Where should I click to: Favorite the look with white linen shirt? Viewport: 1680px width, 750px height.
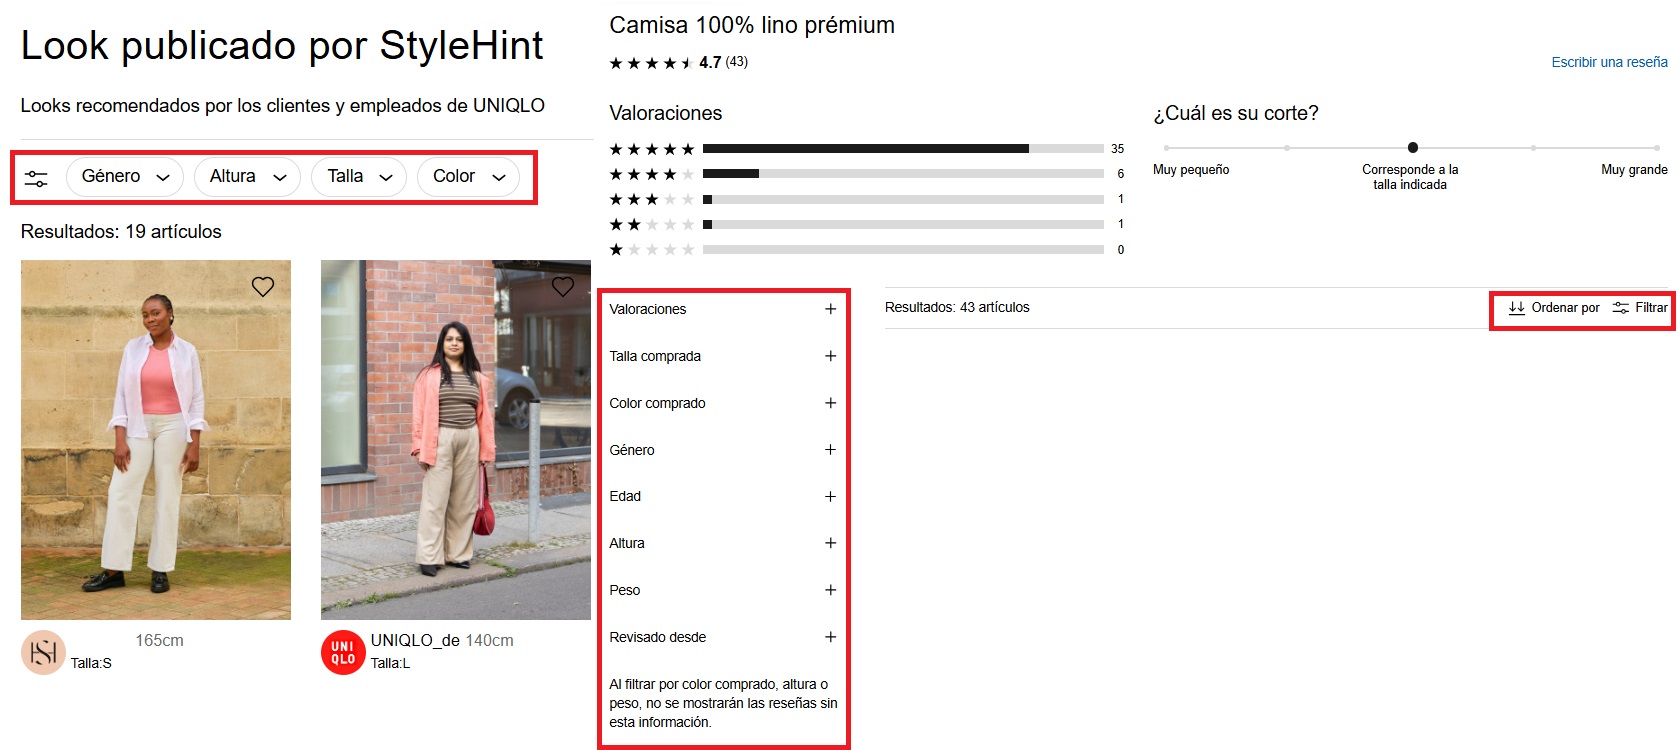point(263,287)
